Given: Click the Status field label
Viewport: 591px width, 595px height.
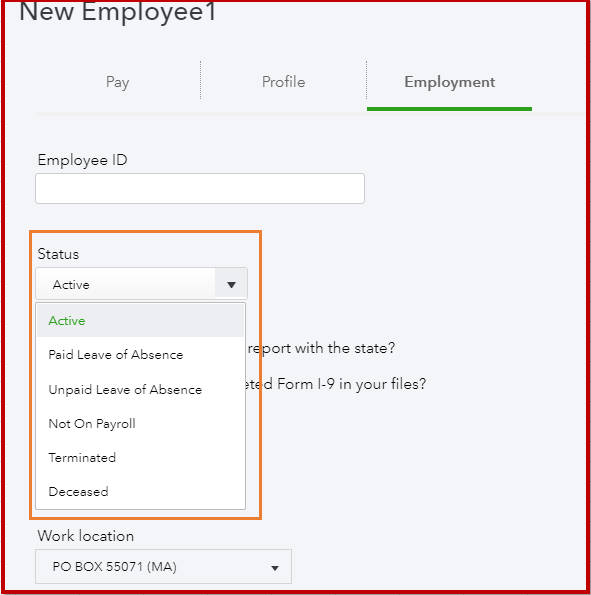Looking at the screenshot, I should point(58,254).
